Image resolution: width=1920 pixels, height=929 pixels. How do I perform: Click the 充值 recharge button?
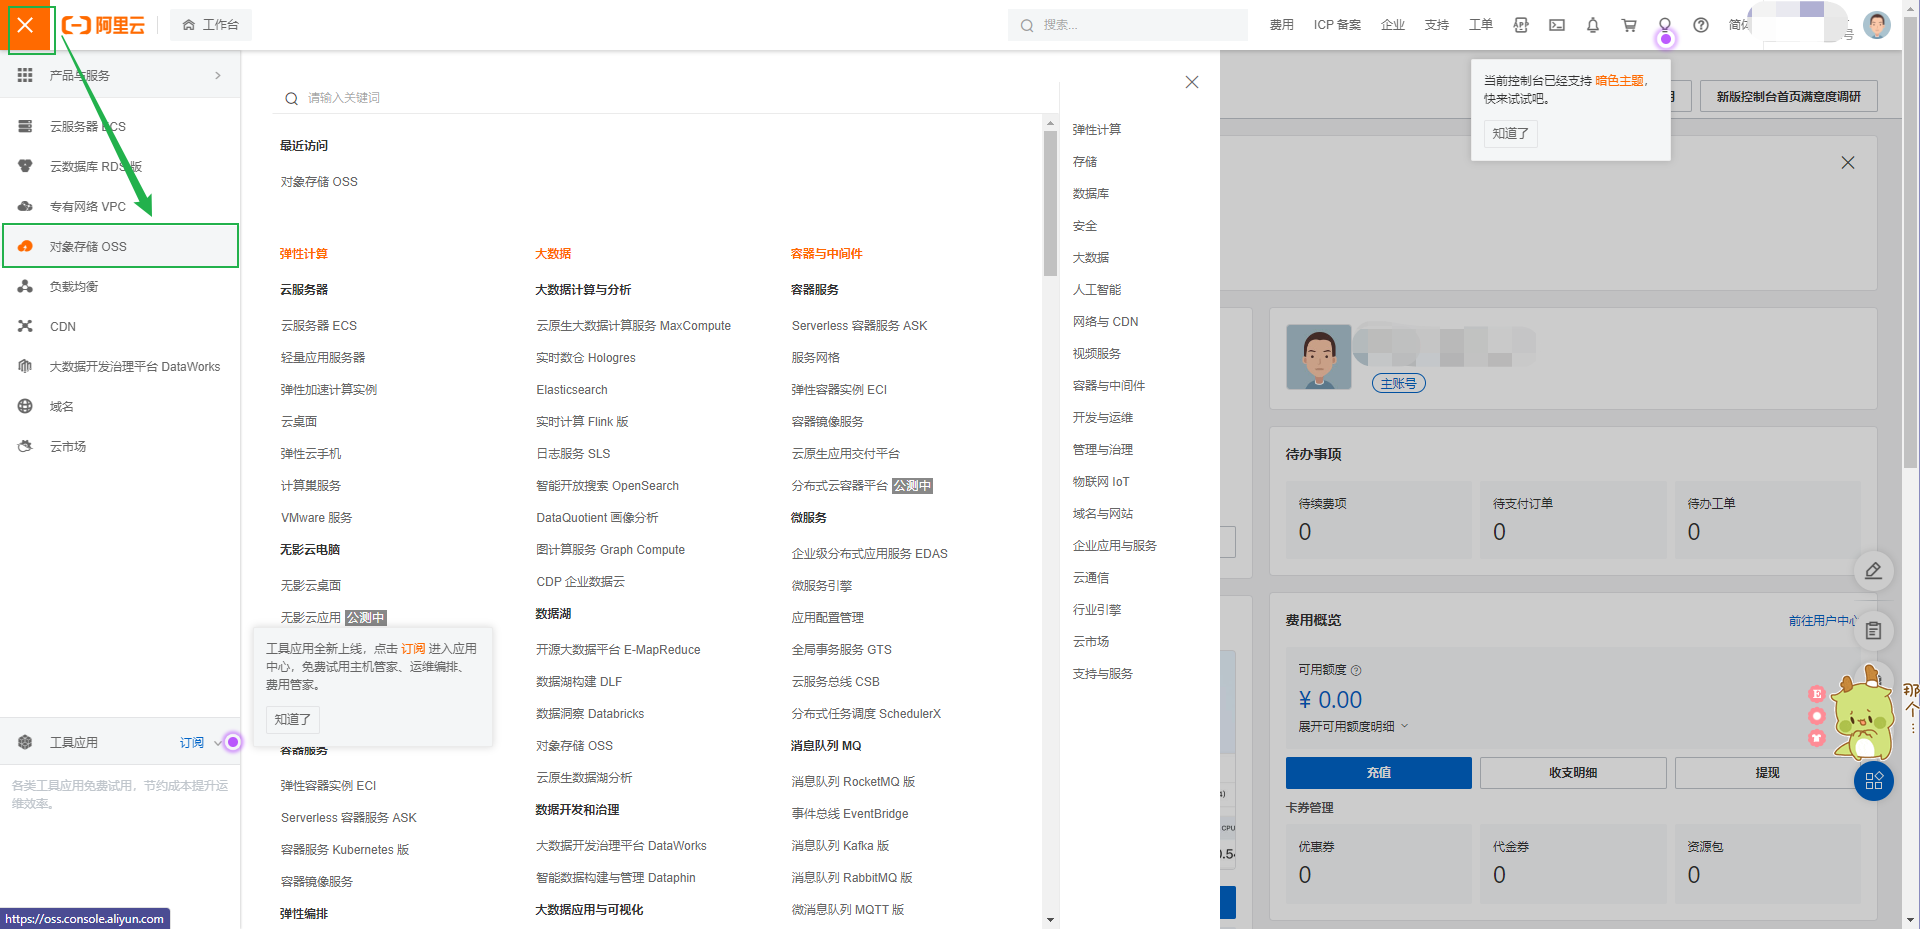(x=1378, y=772)
